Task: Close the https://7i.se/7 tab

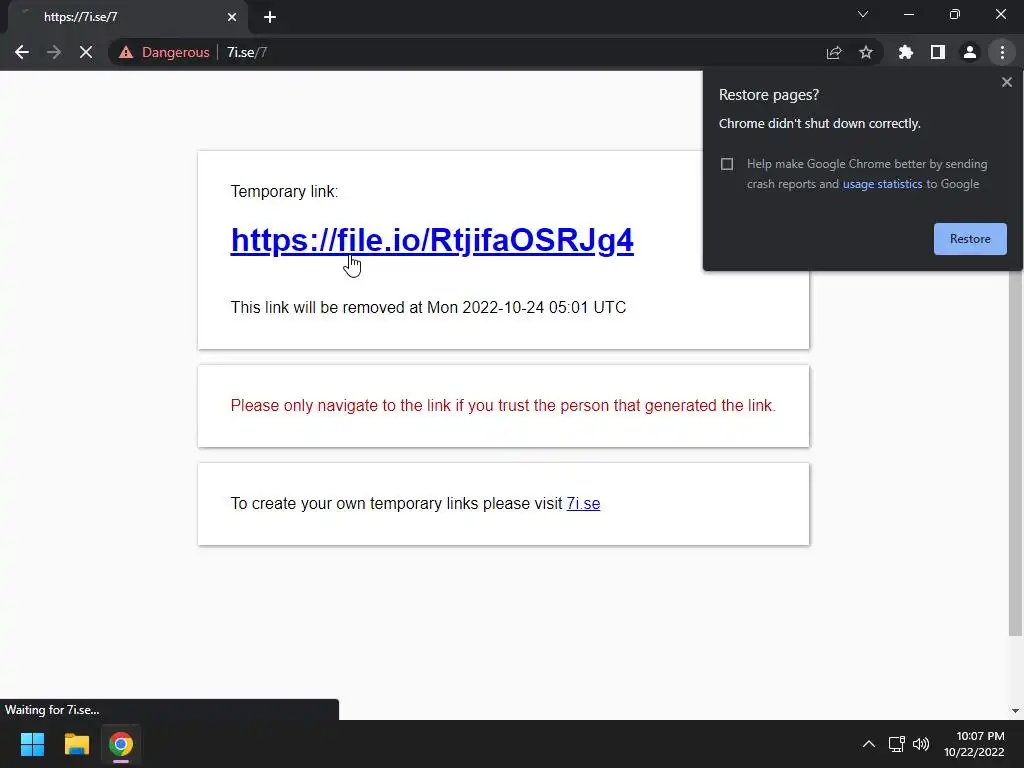Action: [232, 17]
